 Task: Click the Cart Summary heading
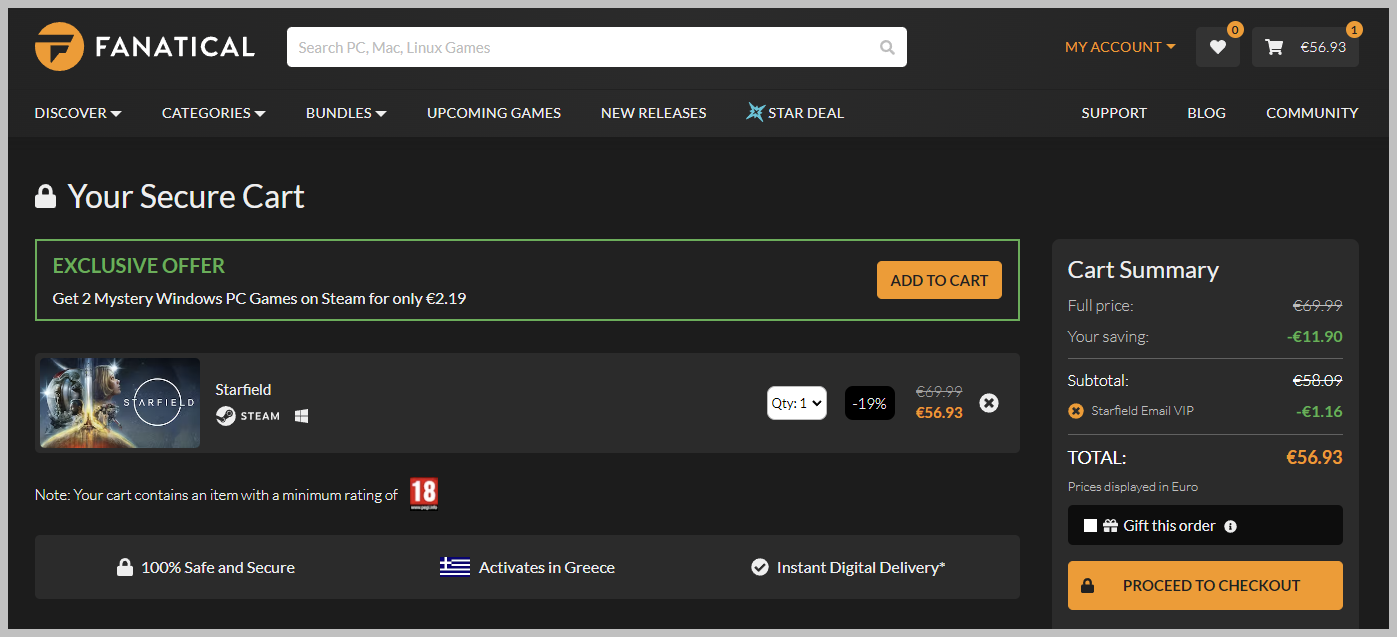coord(1143,270)
